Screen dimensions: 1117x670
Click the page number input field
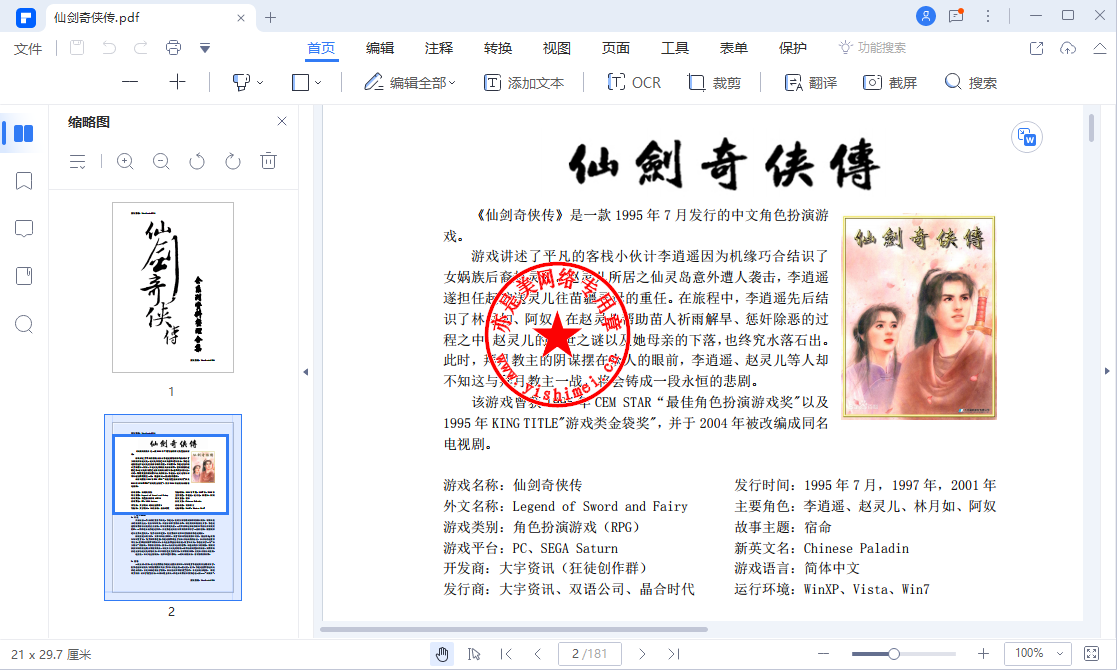(590, 654)
